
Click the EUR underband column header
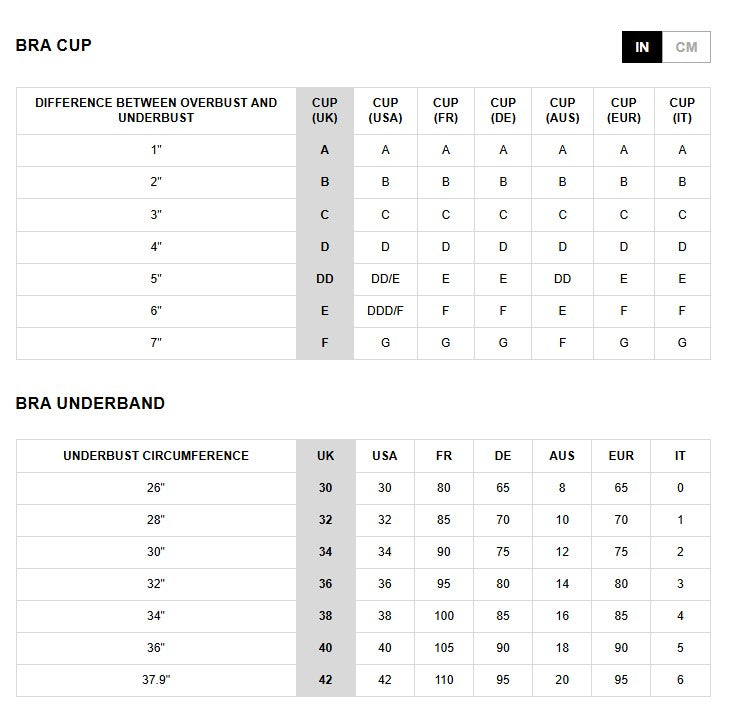621,455
